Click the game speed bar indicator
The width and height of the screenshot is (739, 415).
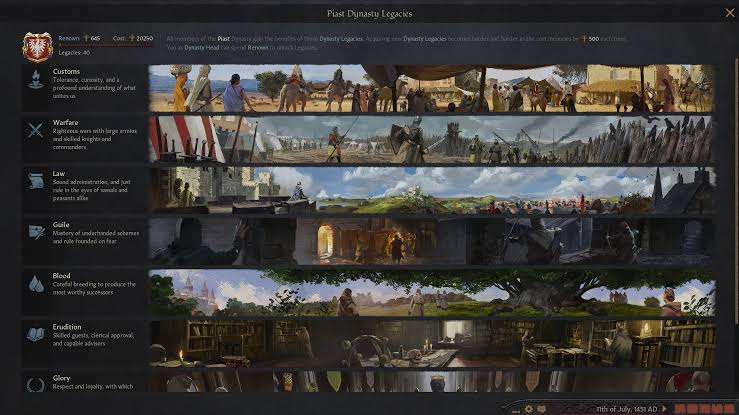click(704, 408)
